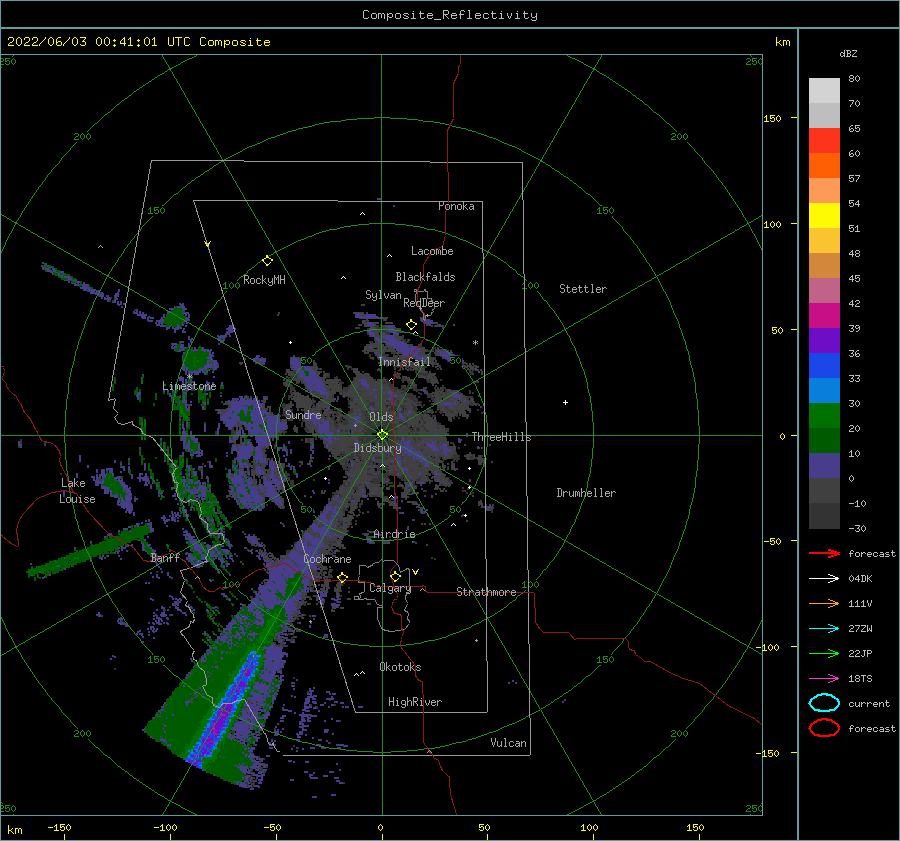The height and width of the screenshot is (841, 900).
Task: Click the yellow diamond marker below Cochrane
Action: coord(343,577)
